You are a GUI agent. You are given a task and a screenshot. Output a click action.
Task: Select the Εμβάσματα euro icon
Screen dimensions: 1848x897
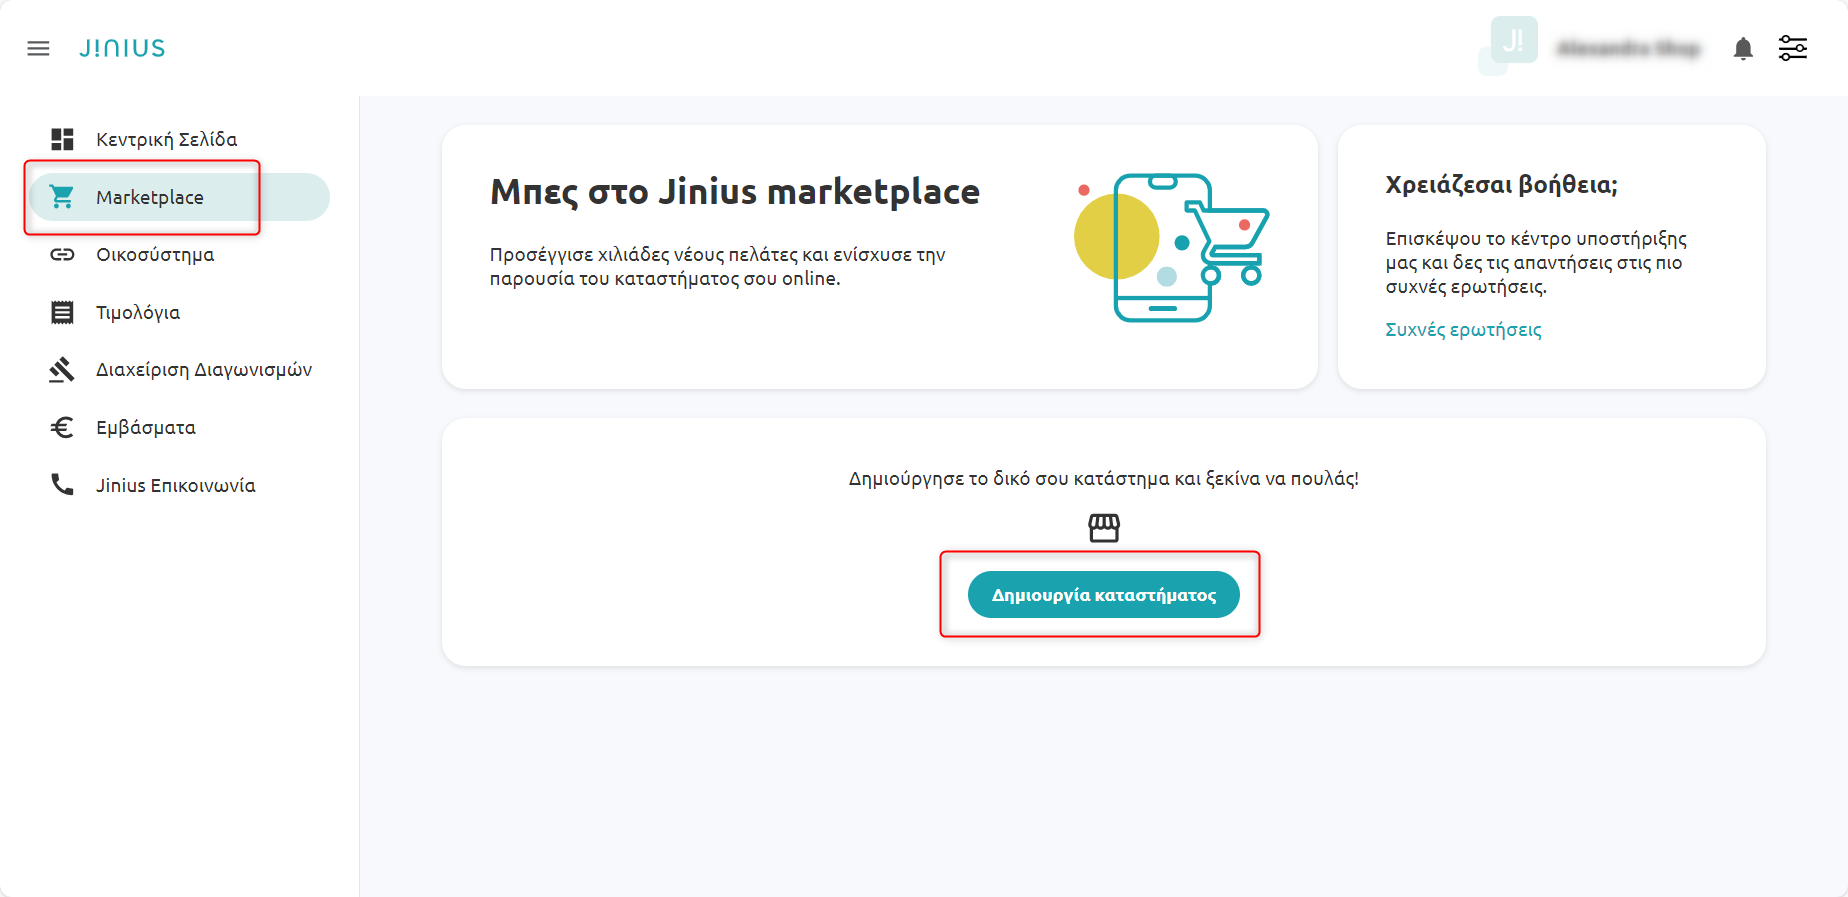coord(62,428)
